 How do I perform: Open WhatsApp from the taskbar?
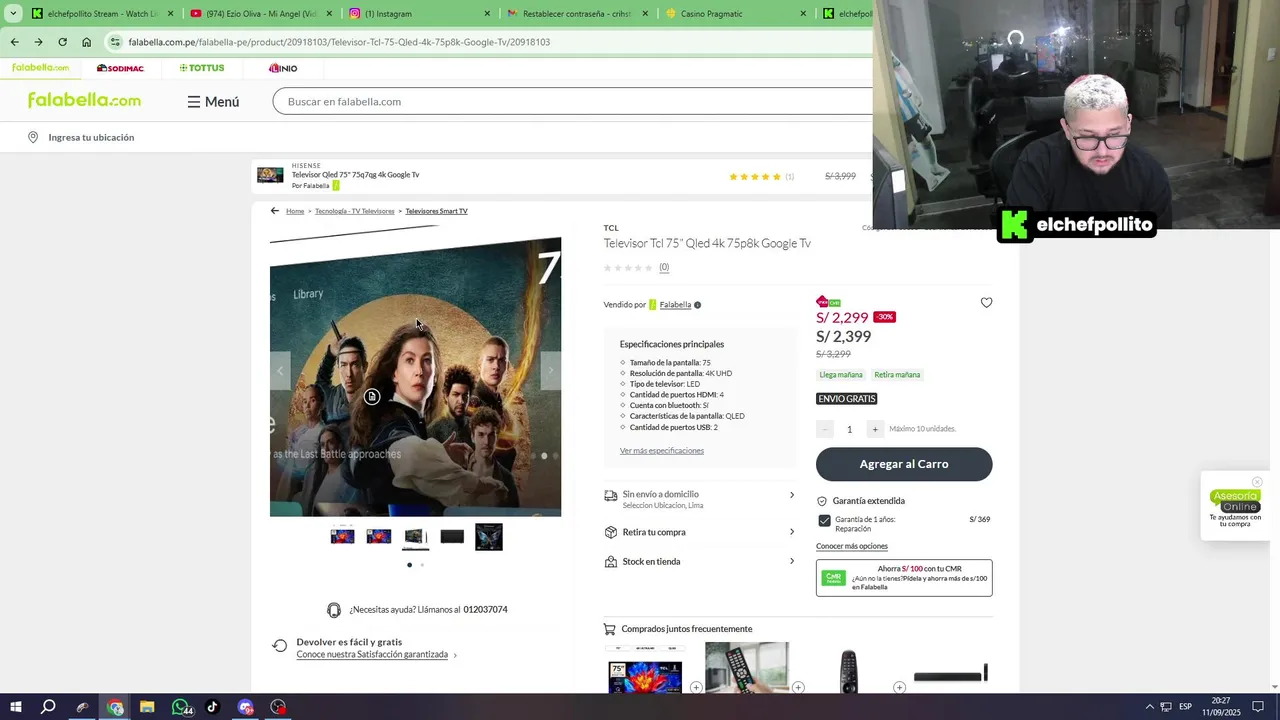[x=181, y=707]
